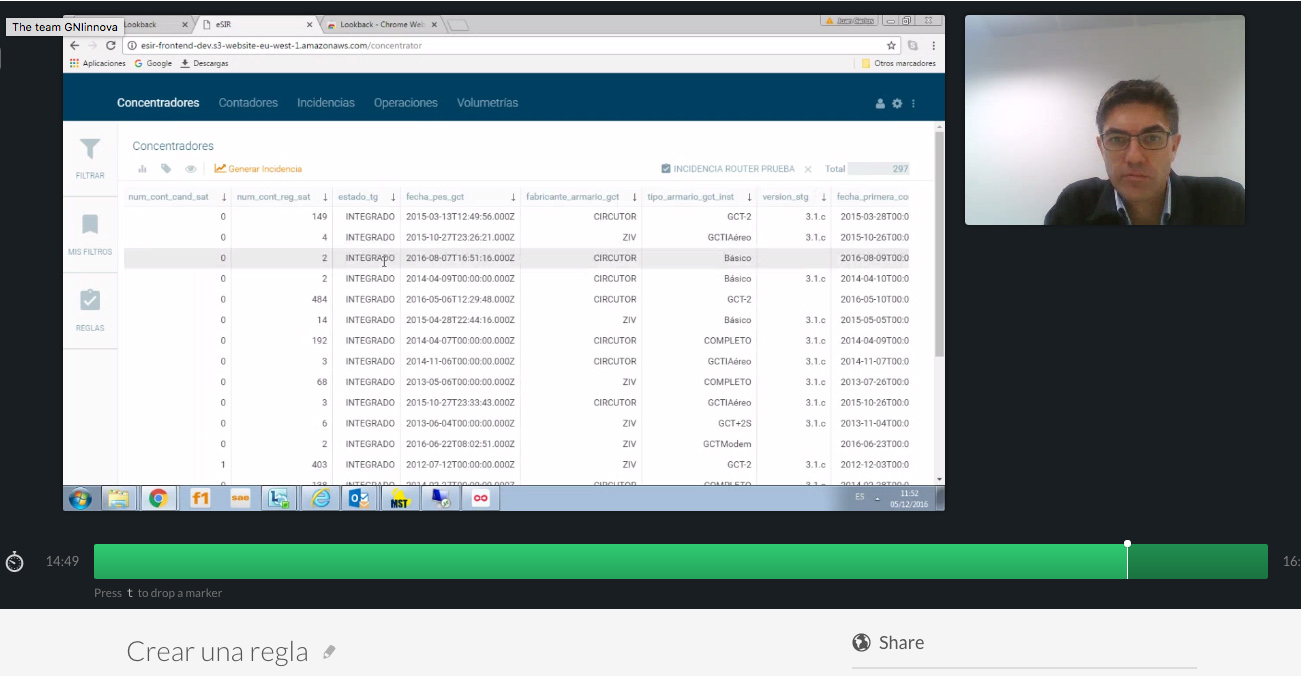Sort by fabricante_armario_gct column arrow
This screenshot has height=678, width=1301.
[634, 197]
